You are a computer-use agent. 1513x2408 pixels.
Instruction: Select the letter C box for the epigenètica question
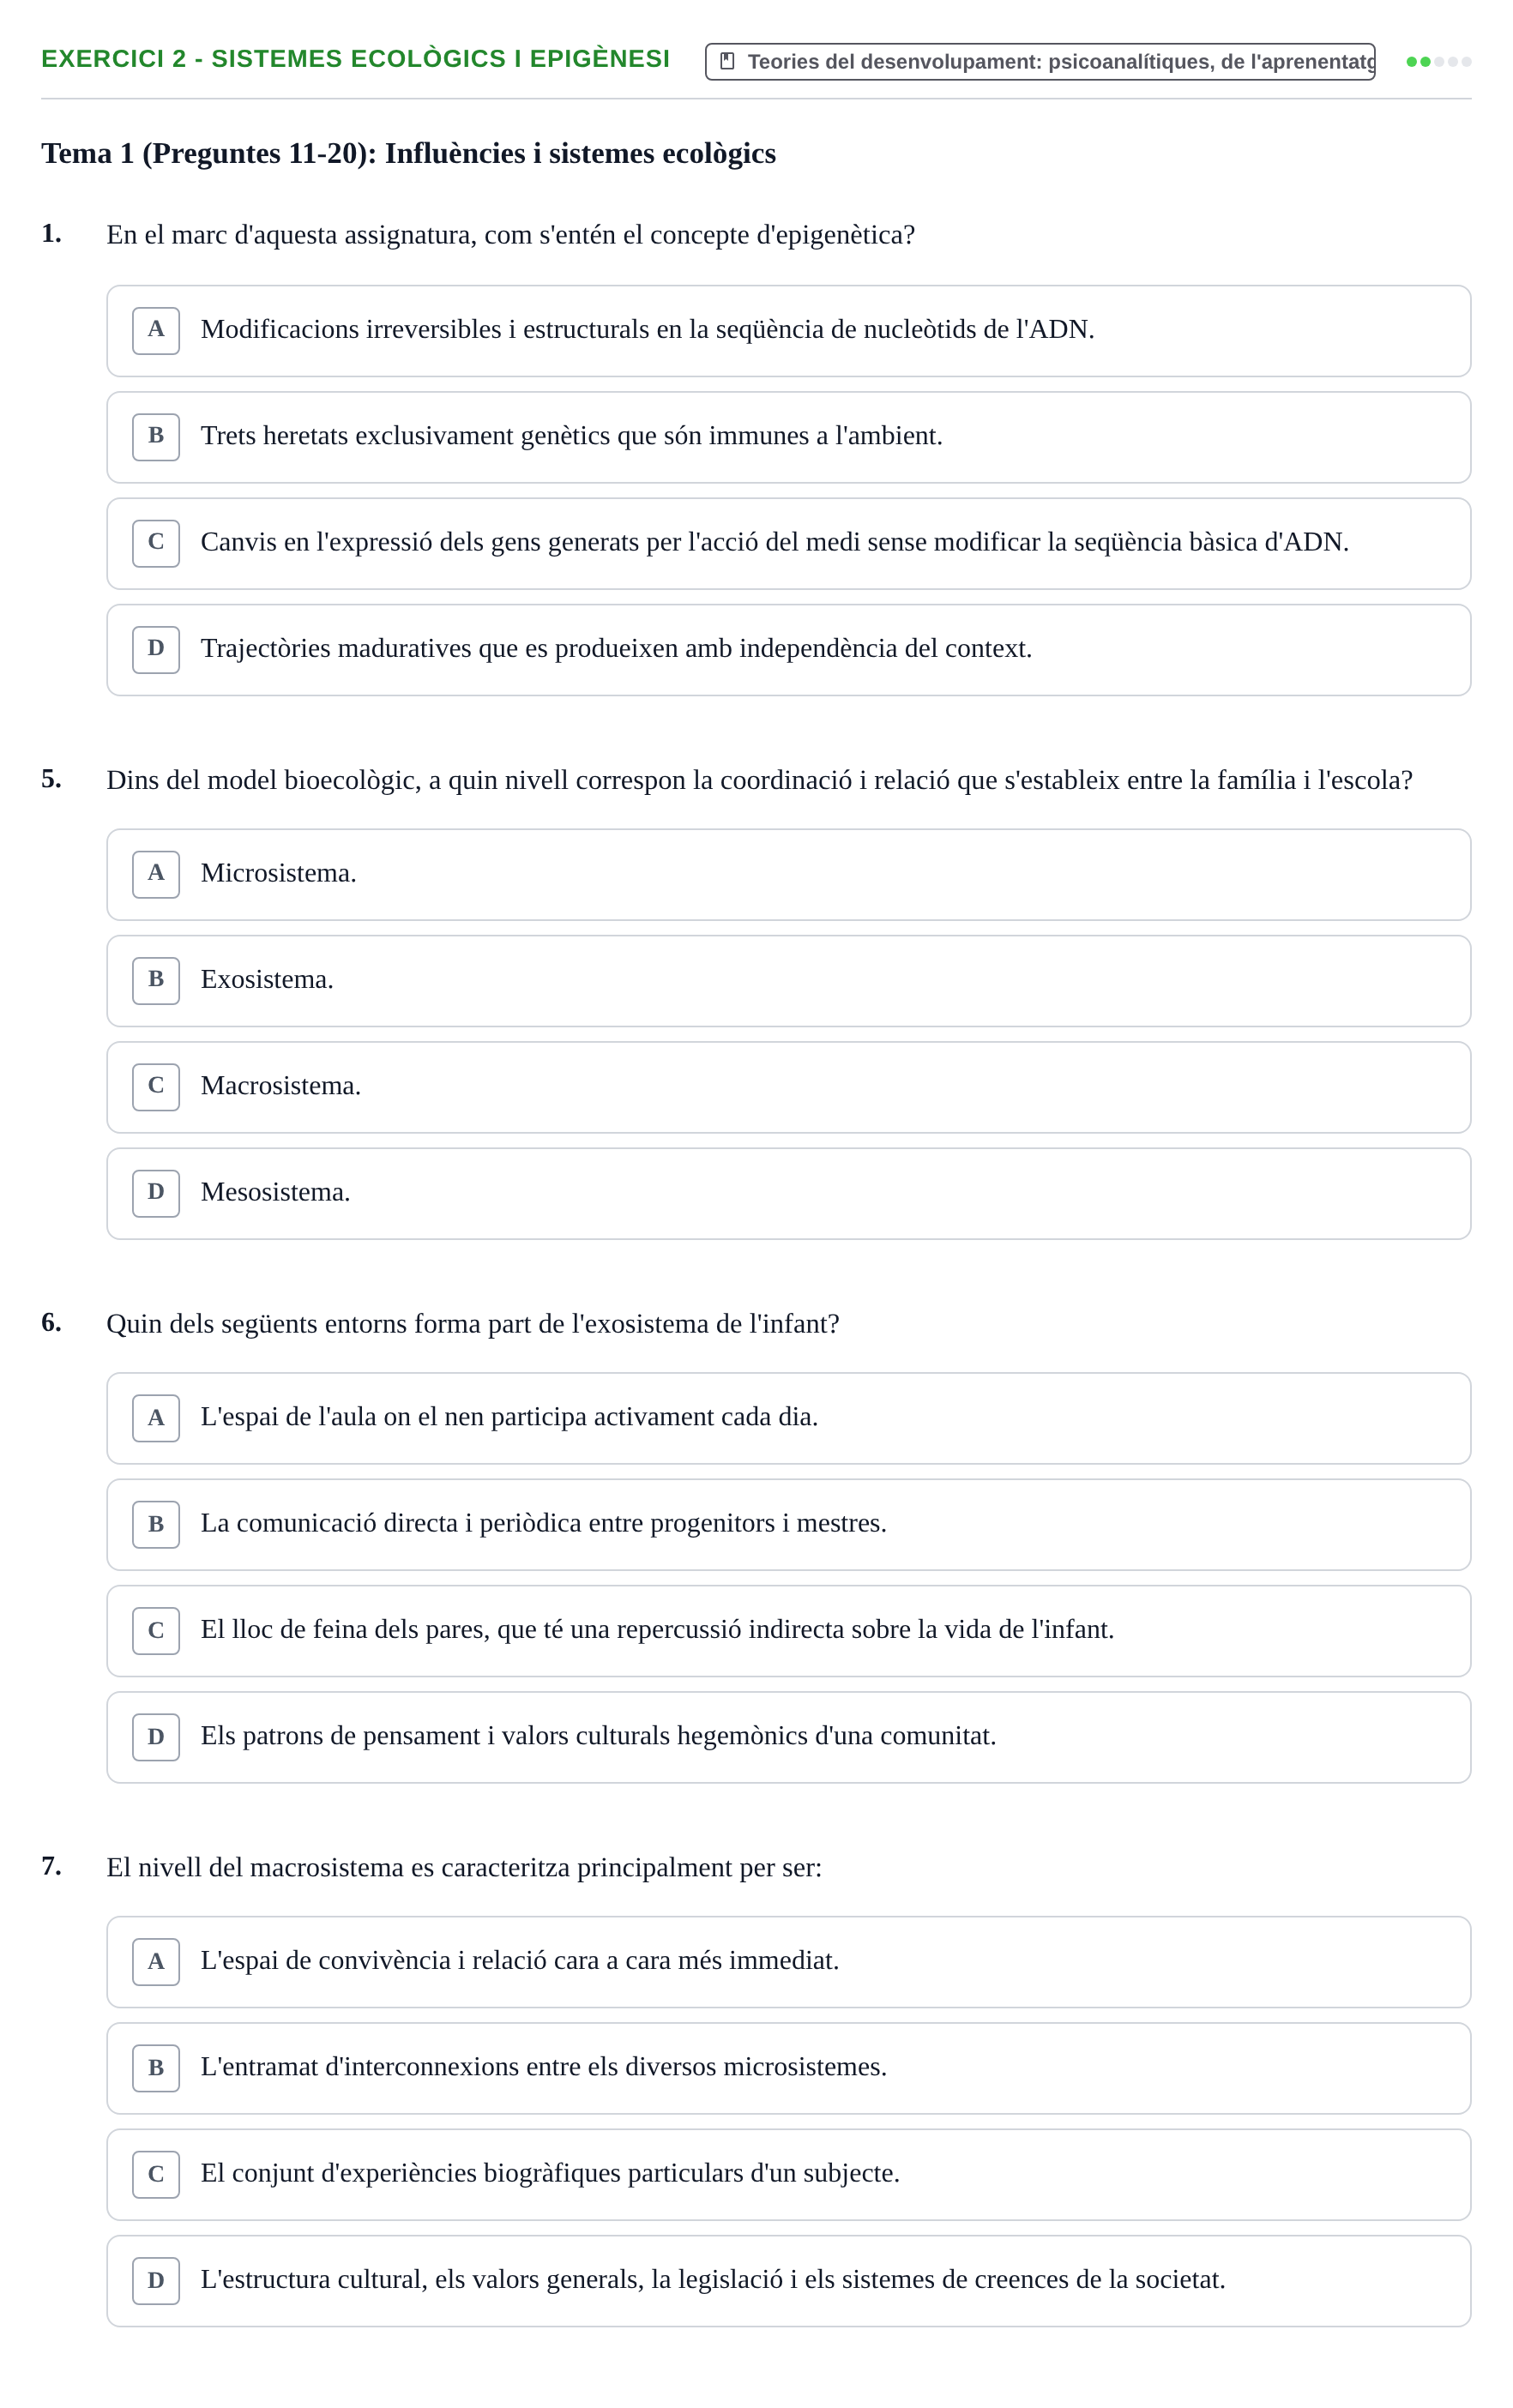[156, 544]
